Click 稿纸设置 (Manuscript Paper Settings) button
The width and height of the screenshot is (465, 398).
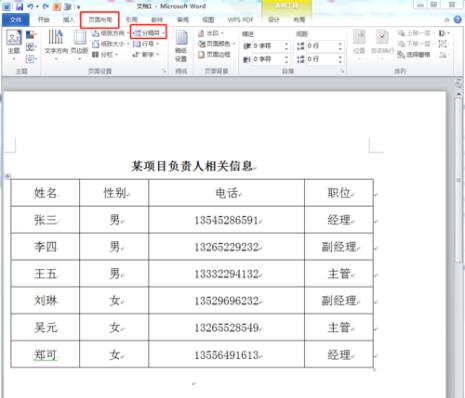pyautogui.click(x=181, y=46)
